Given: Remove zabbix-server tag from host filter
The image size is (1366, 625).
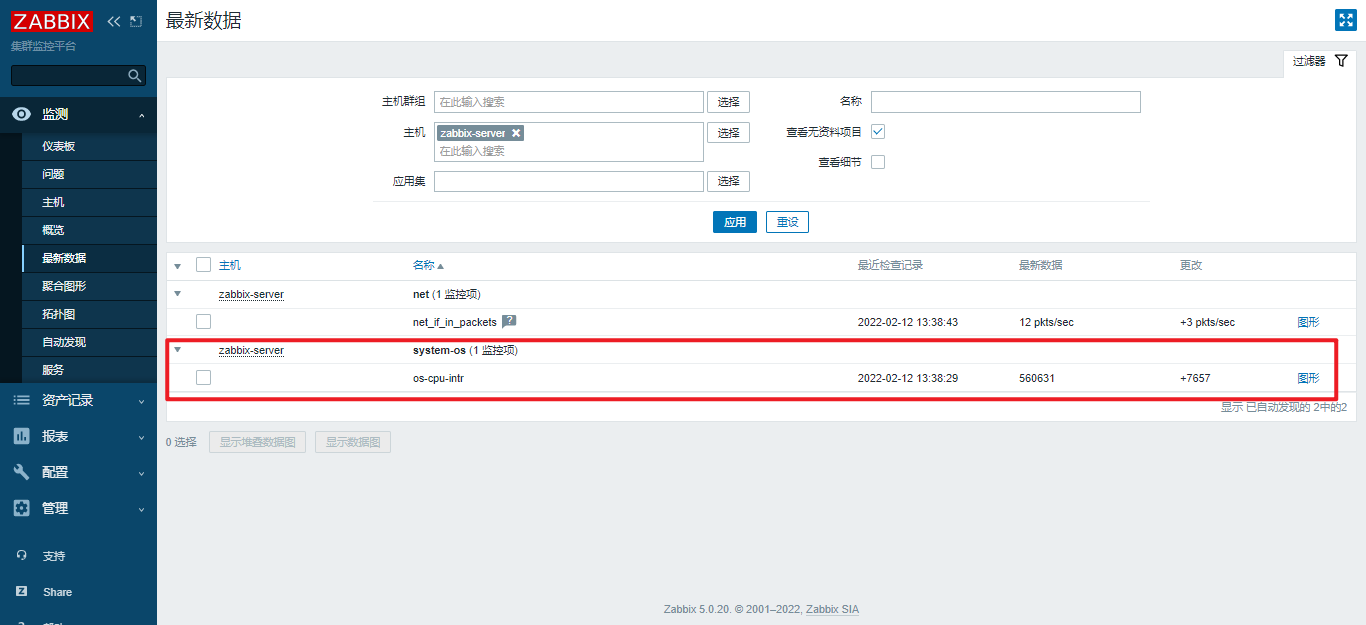Looking at the screenshot, I should [516, 133].
